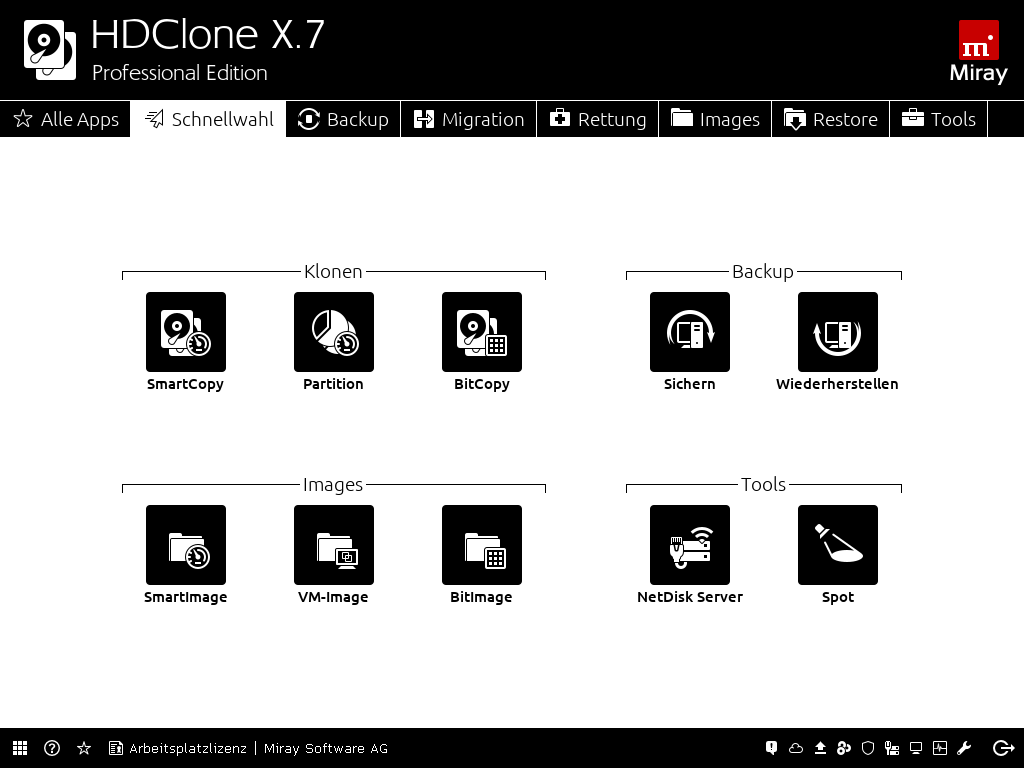
Task: Launch the VM-Image tool
Action: tap(334, 545)
